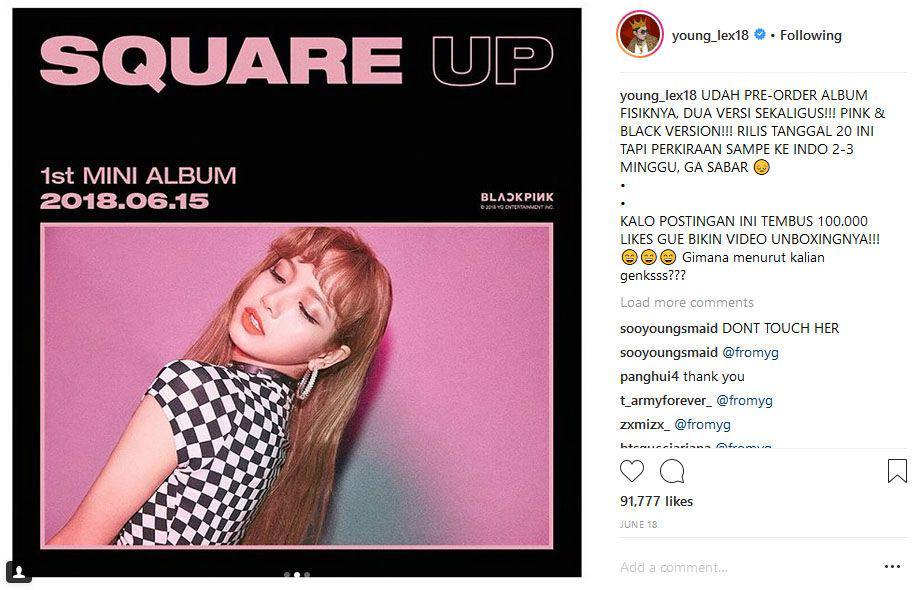Click the verified badge next to young_lex18
Image resolution: width=914 pixels, height=590 pixels.
[x=760, y=35]
